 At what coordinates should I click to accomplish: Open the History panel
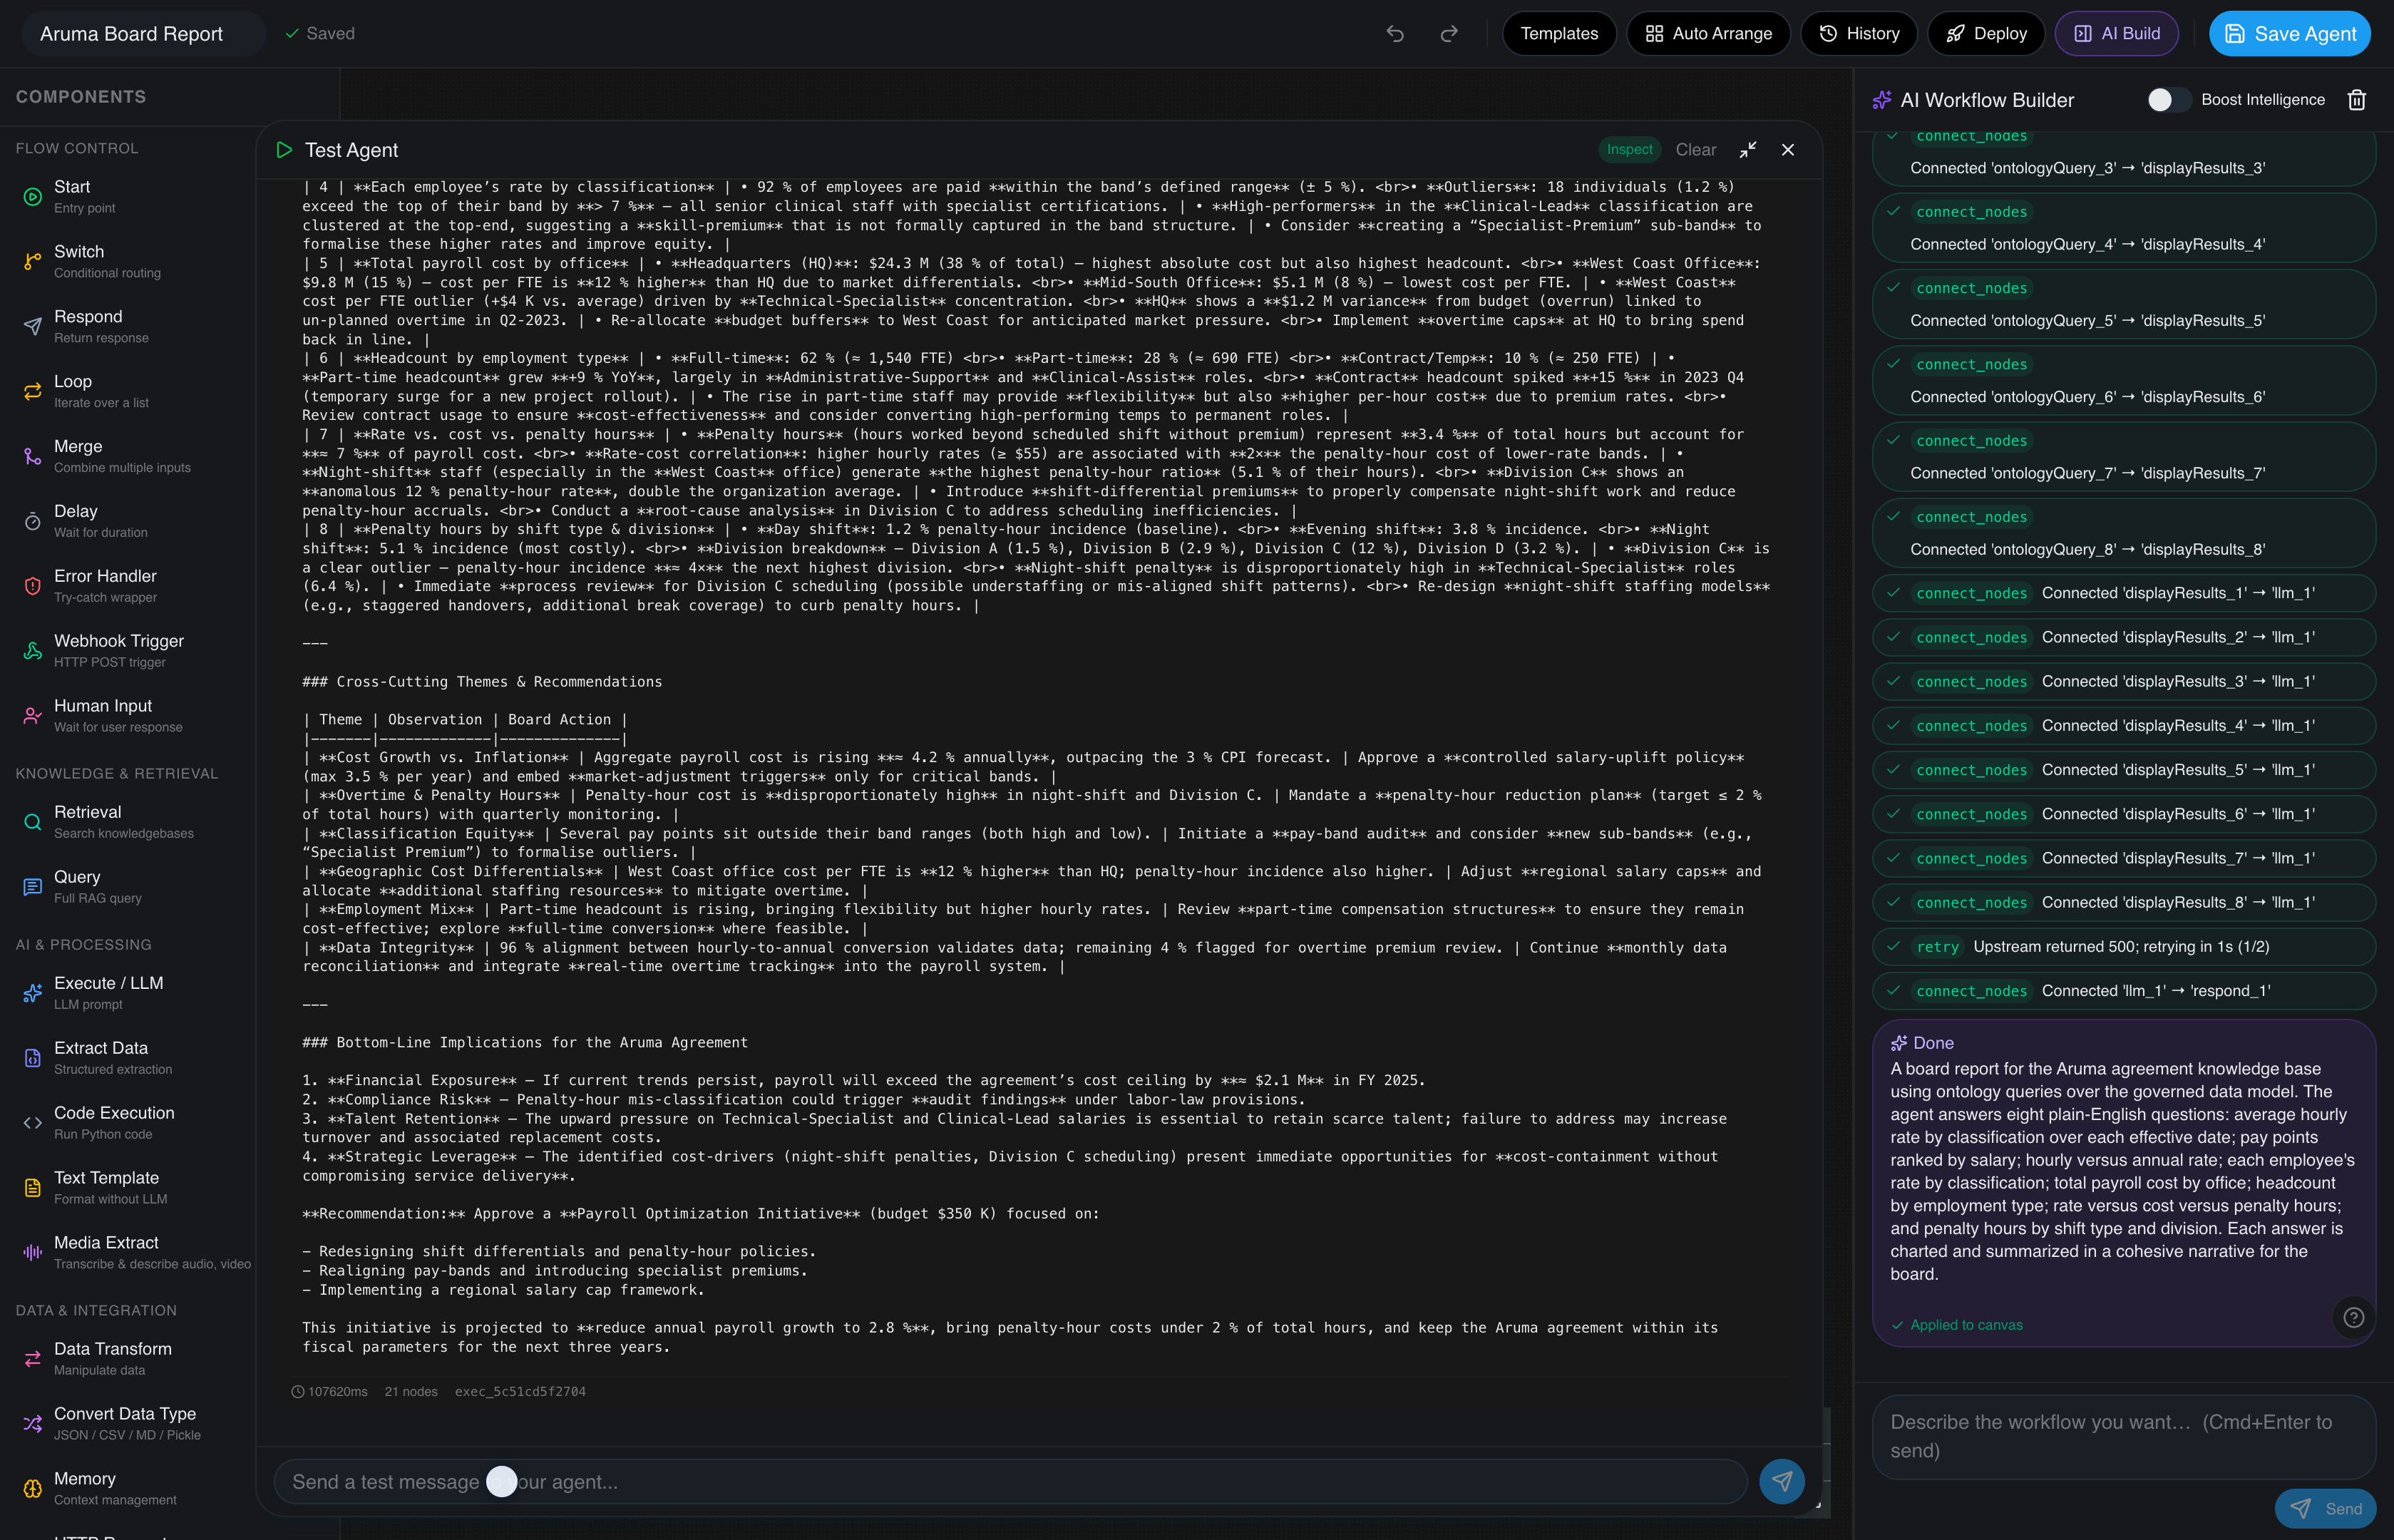point(1858,34)
